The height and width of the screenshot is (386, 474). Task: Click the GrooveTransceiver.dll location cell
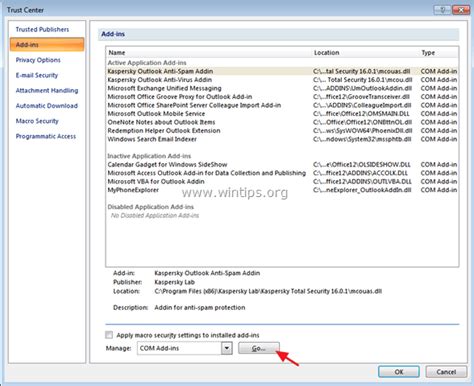coord(361,97)
